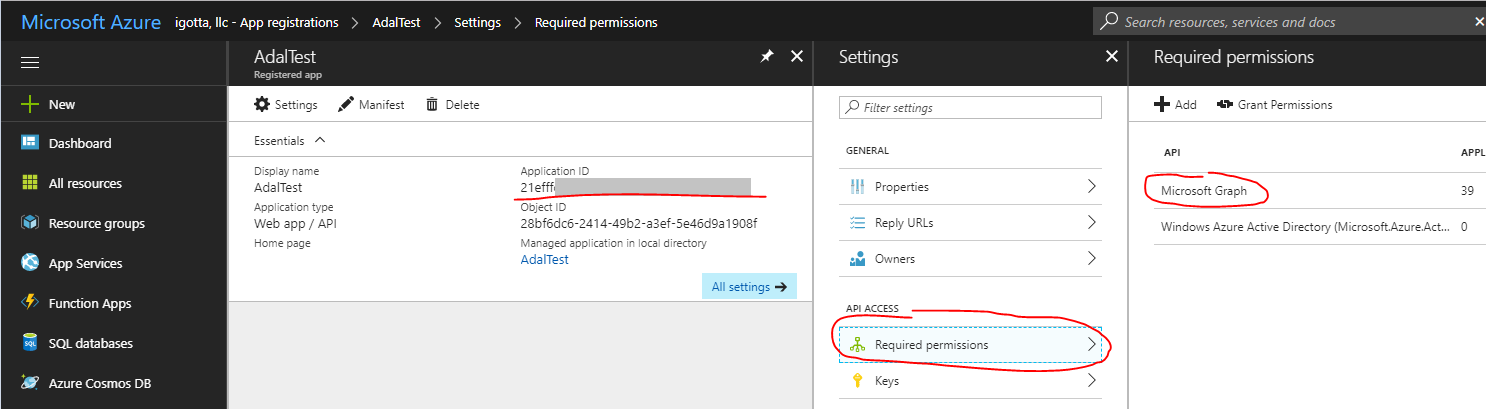Select Required permissions under API Access

(970, 345)
